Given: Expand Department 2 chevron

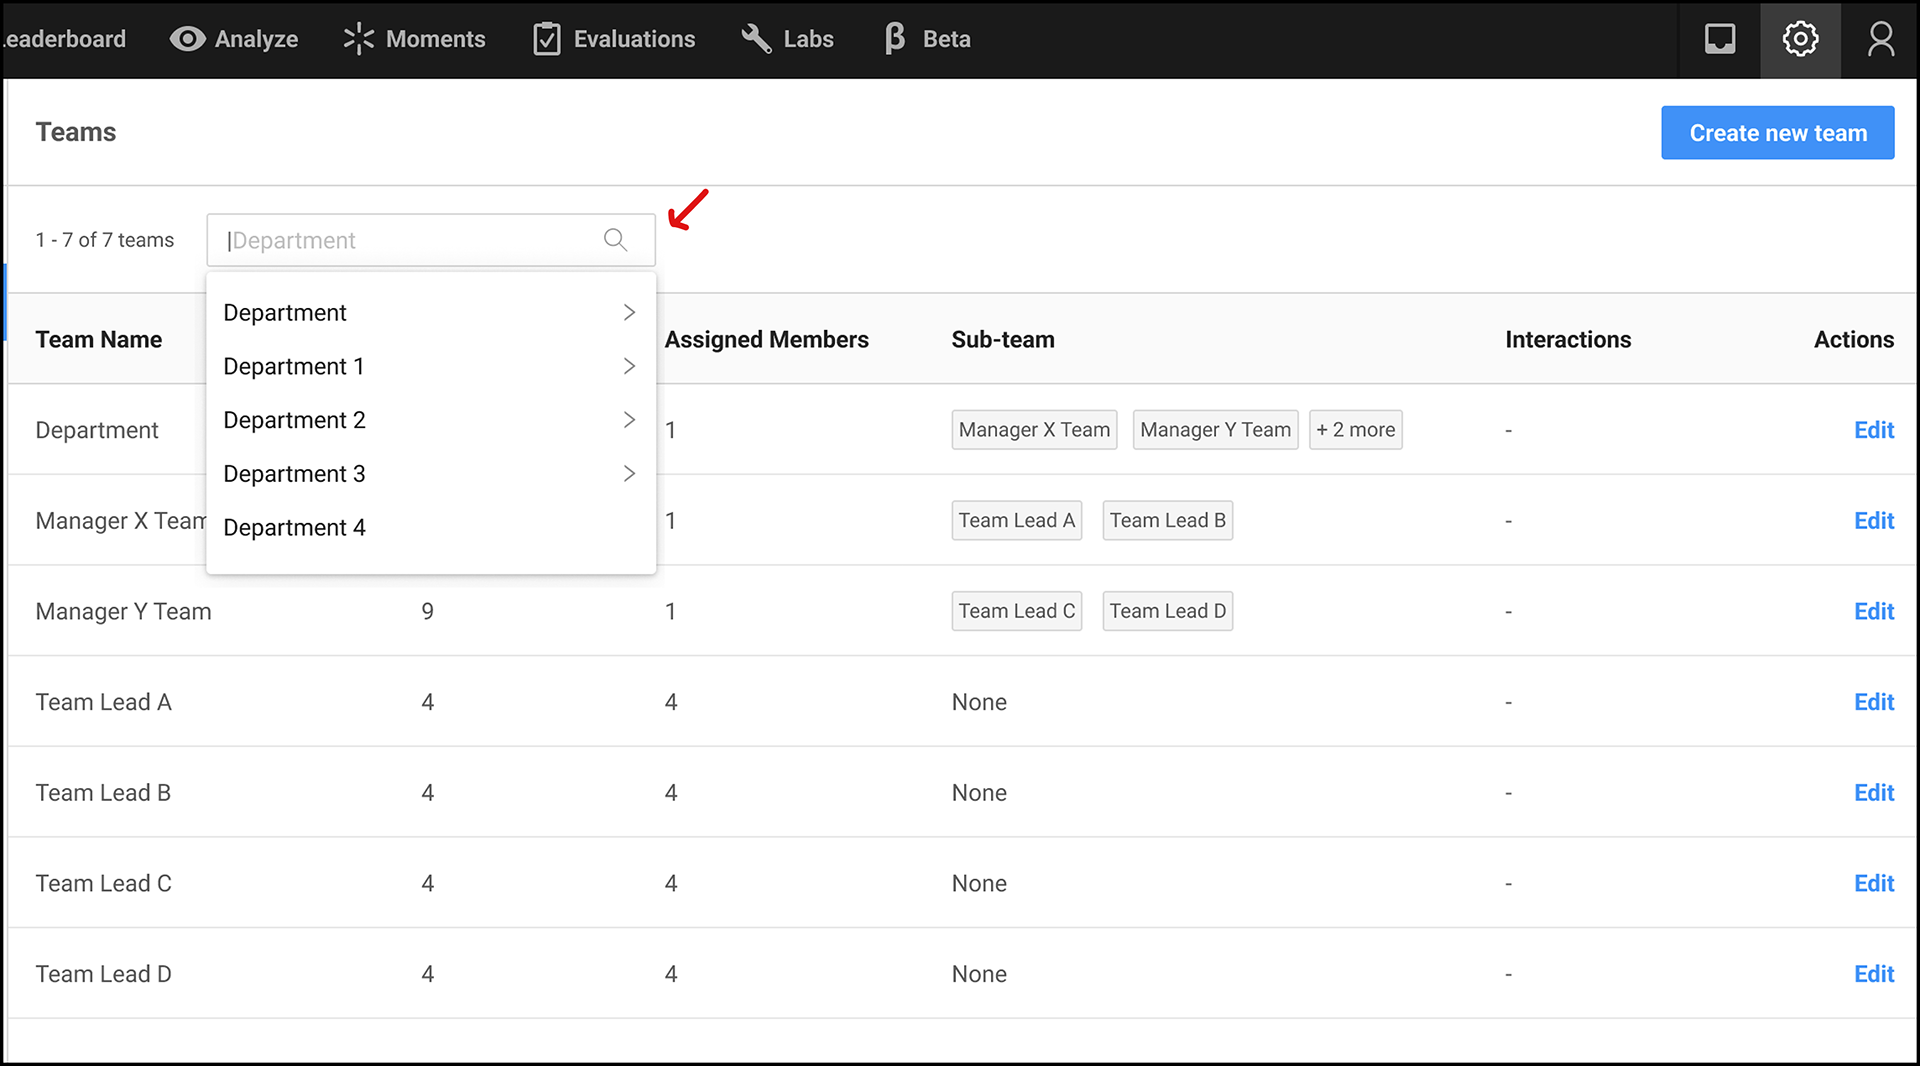Looking at the screenshot, I should tap(629, 420).
